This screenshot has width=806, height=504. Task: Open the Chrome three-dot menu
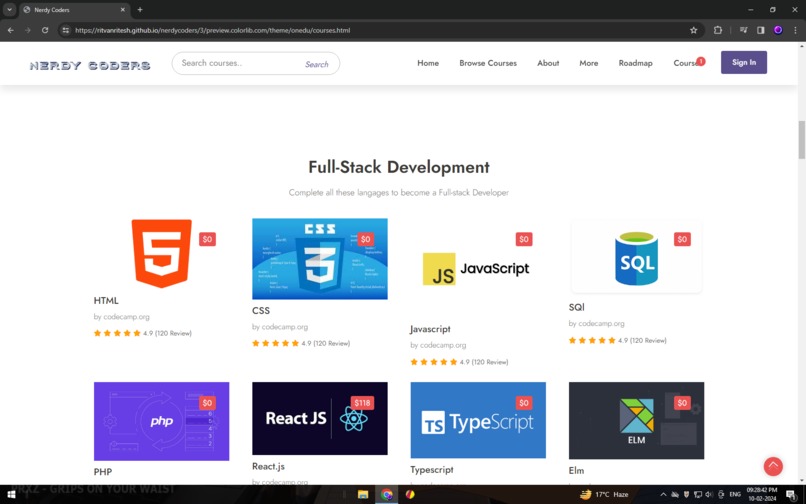click(795, 30)
